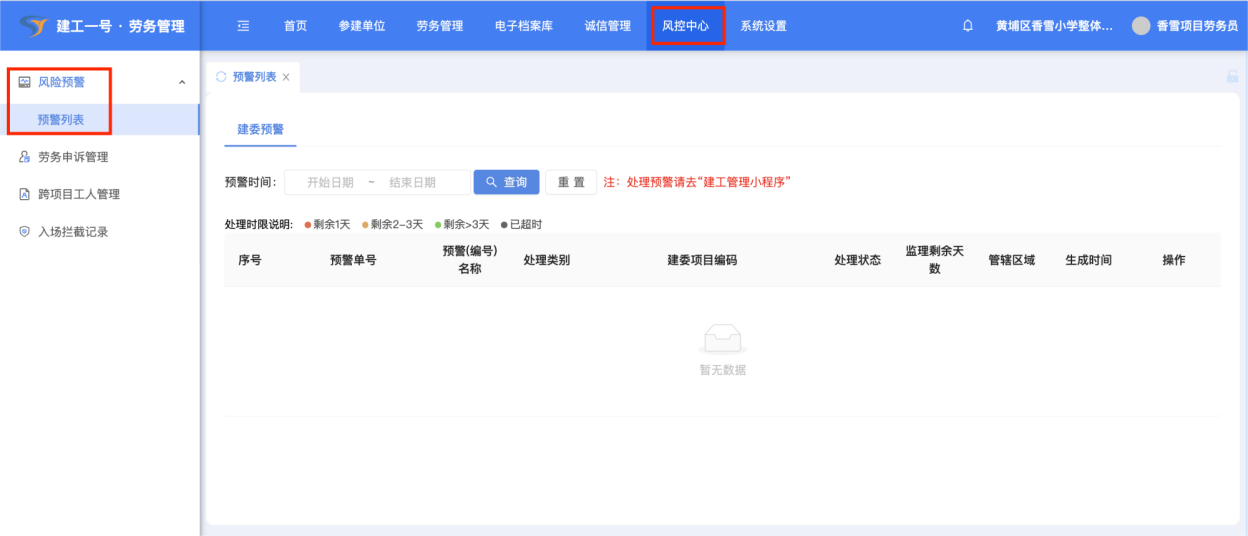
Task: Close the 预警列表 tab
Action: 286,77
